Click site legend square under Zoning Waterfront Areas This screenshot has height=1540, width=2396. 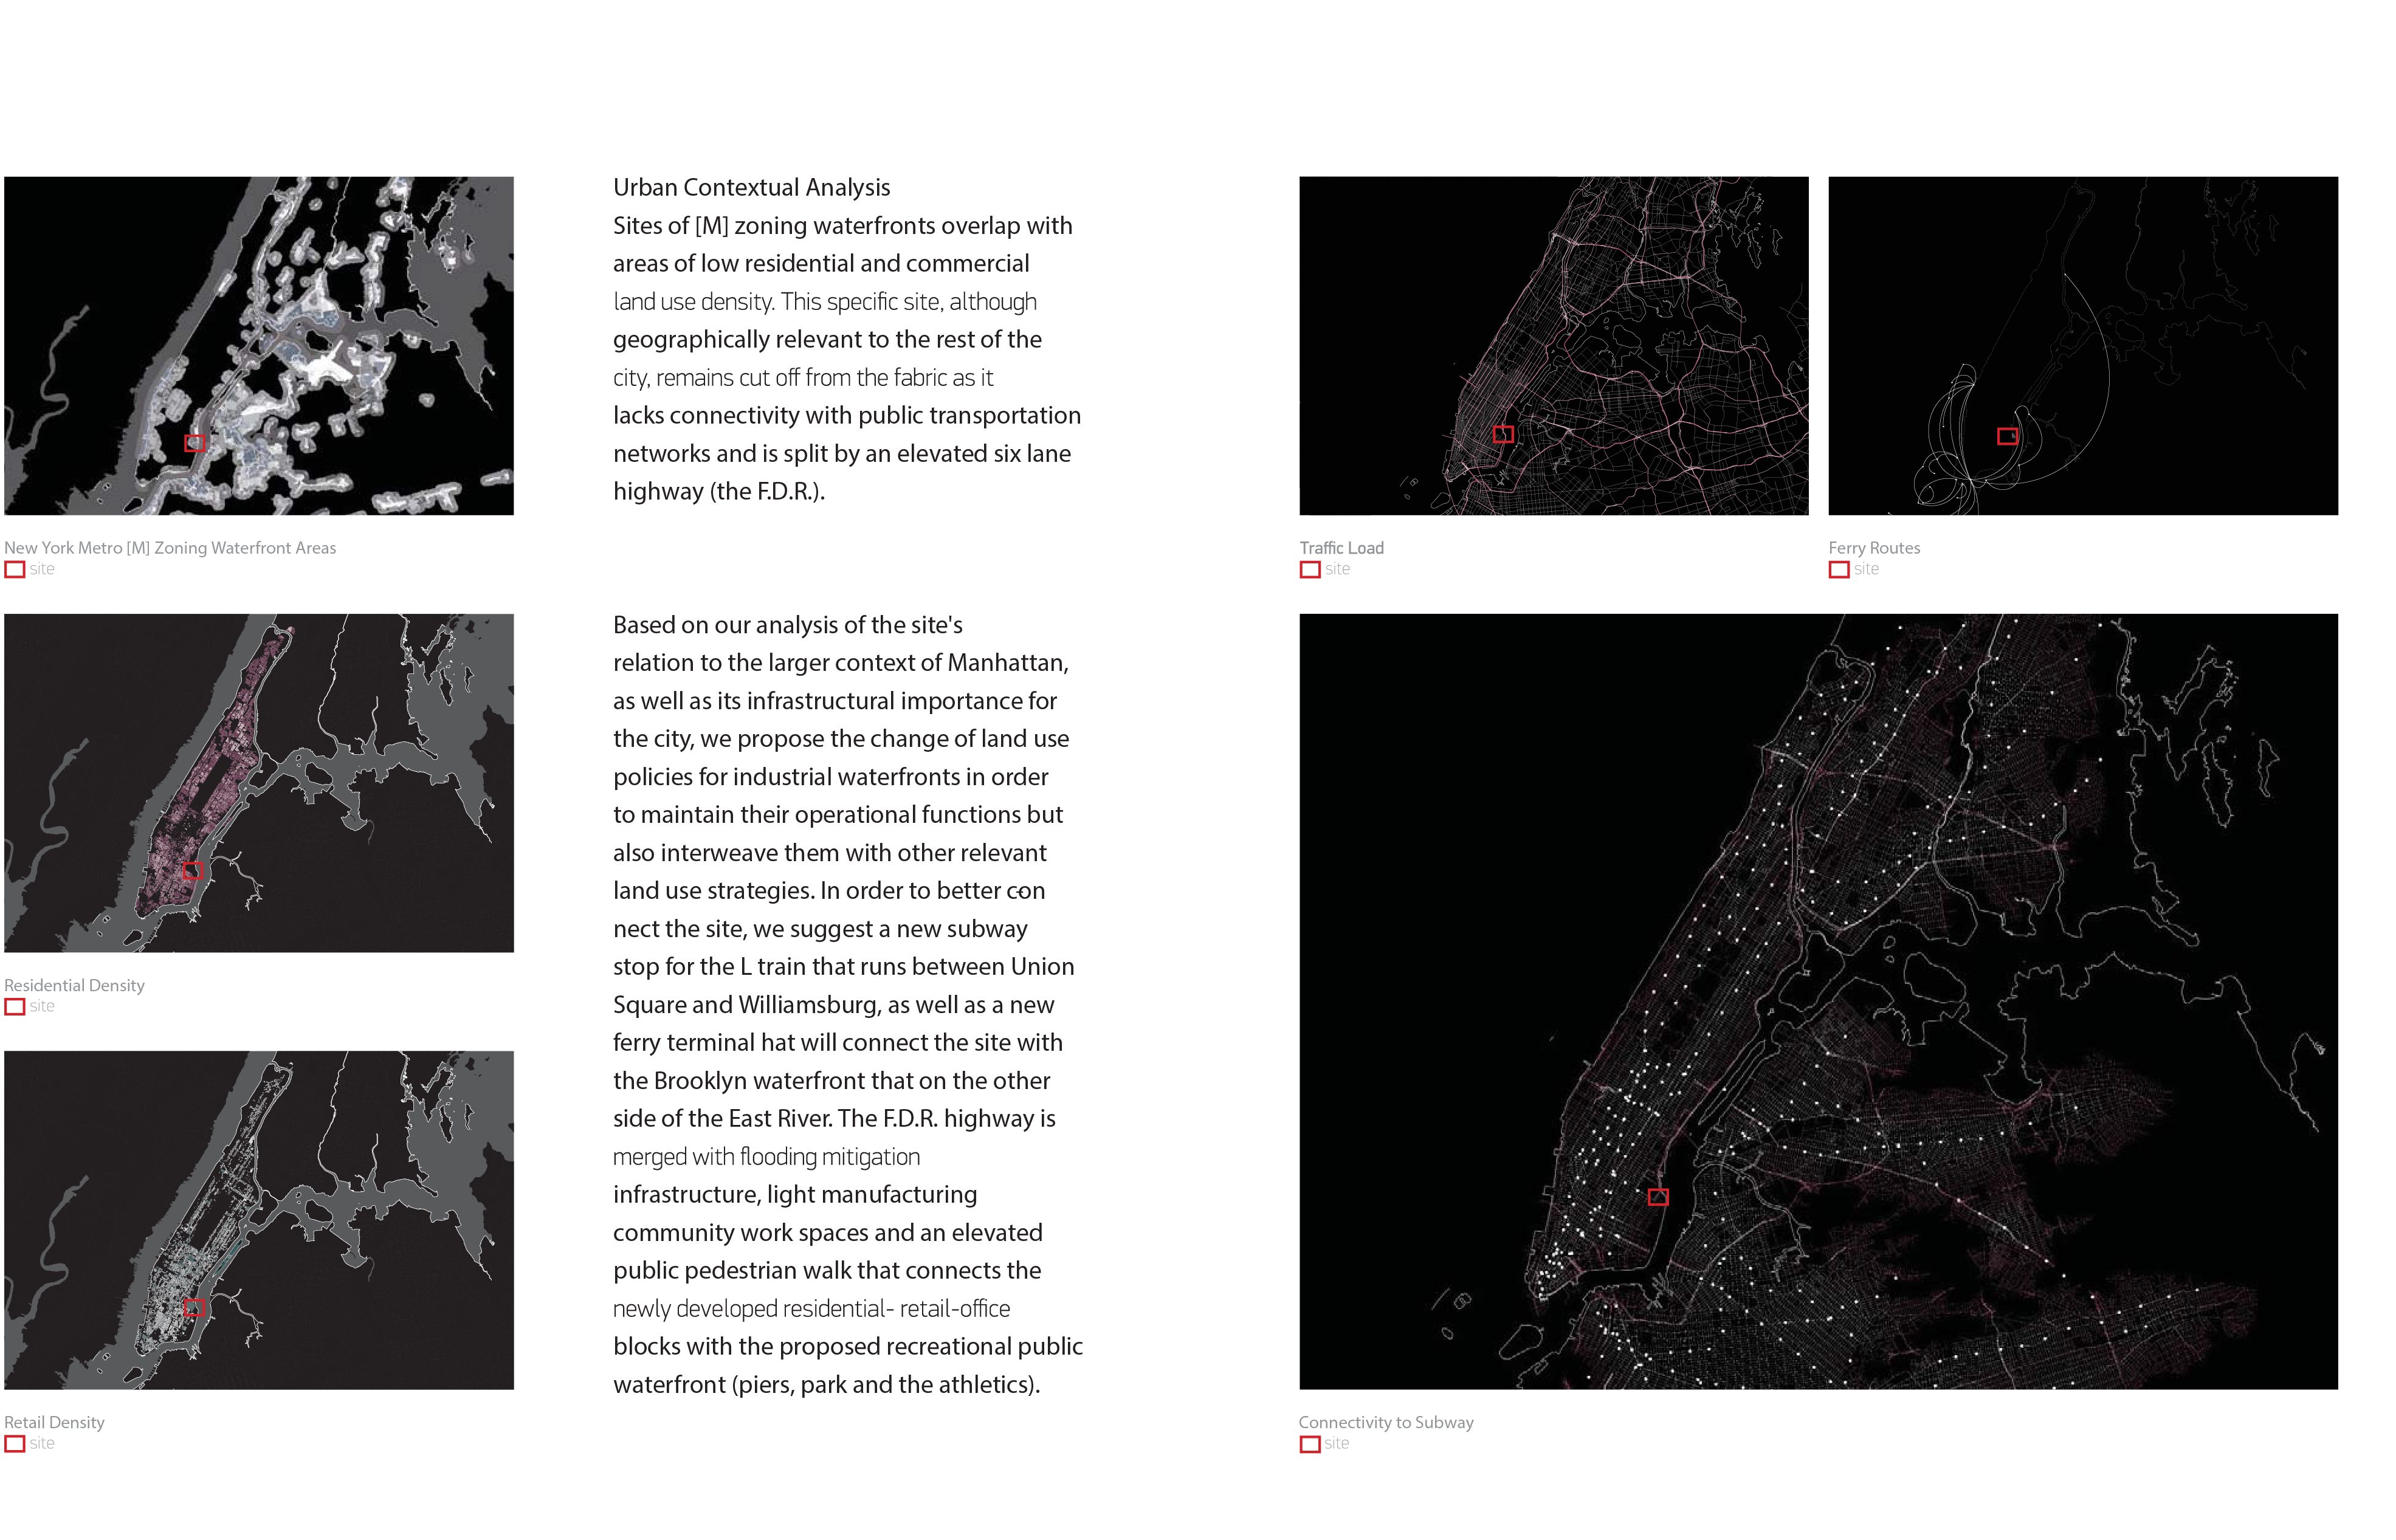(15, 570)
